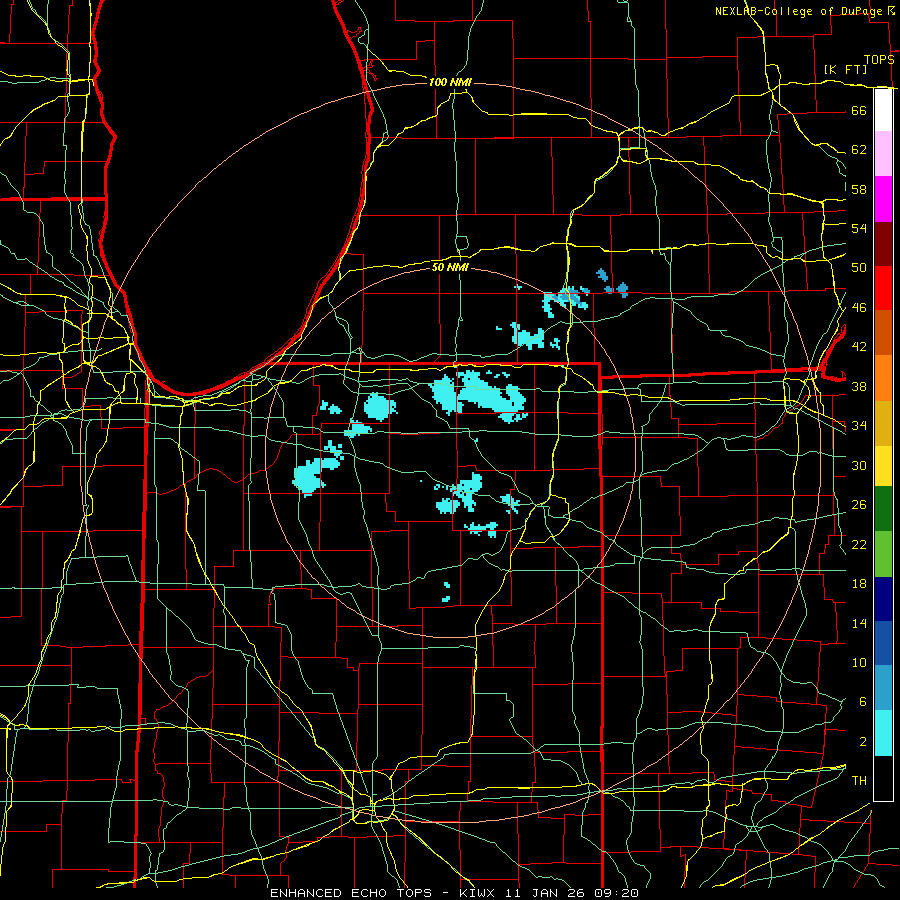
Task: Click legend value 46
Action: pos(859,308)
